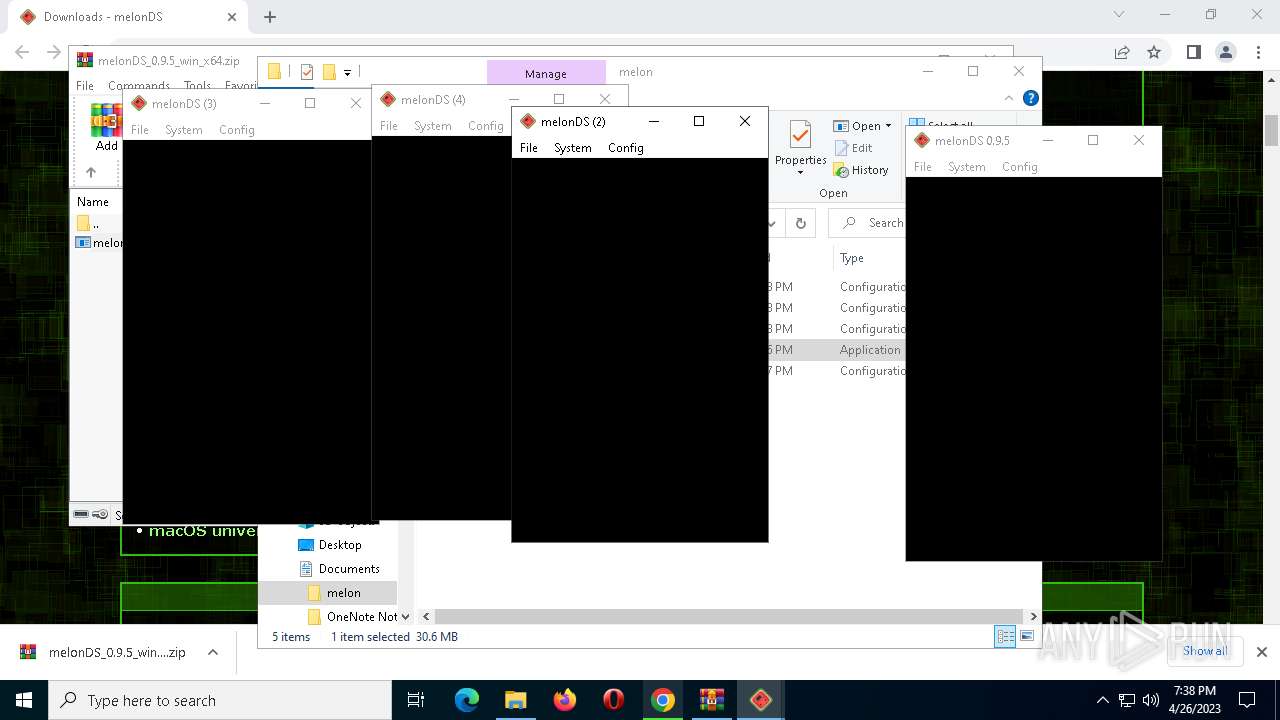Click Explorer refresh button

point(800,223)
